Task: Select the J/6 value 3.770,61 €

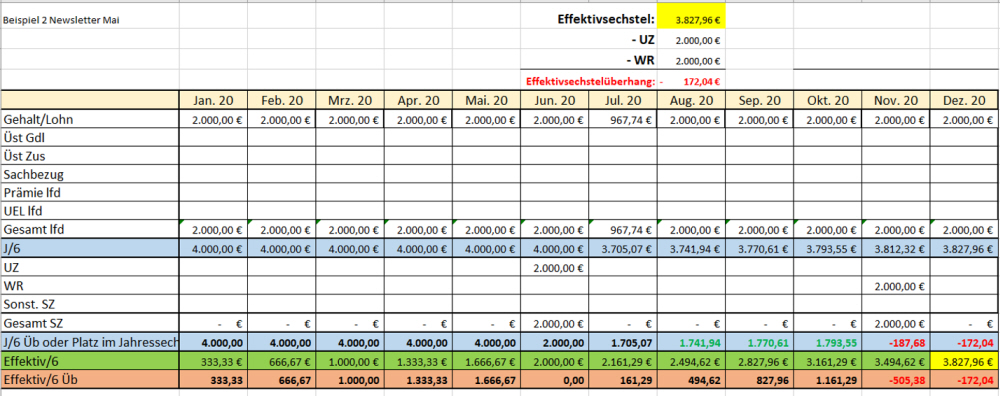Action: pos(759,249)
